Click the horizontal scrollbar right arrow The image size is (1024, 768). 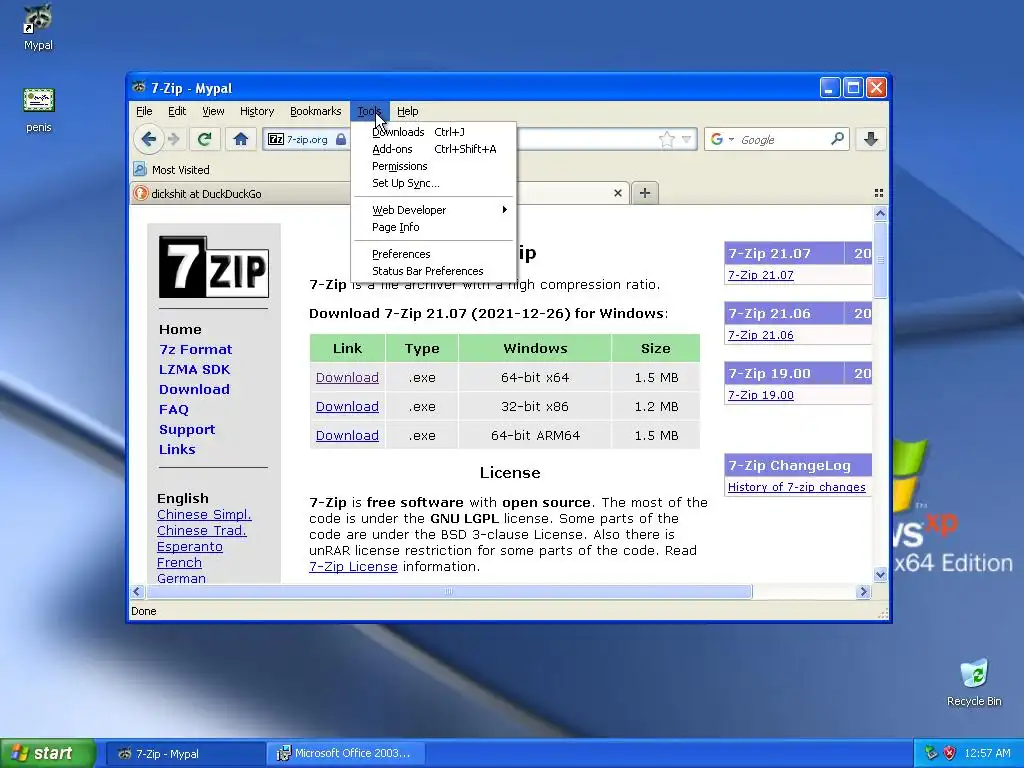(863, 592)
